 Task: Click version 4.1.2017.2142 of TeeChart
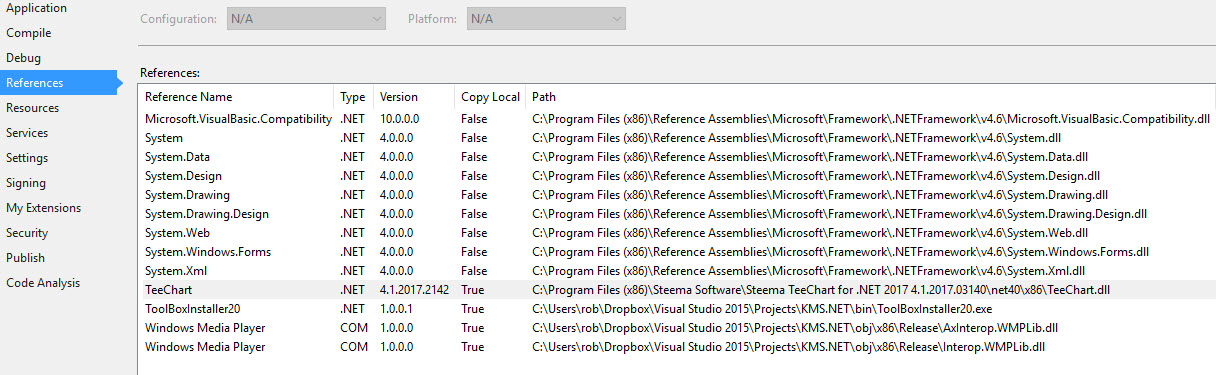(413, 290)
